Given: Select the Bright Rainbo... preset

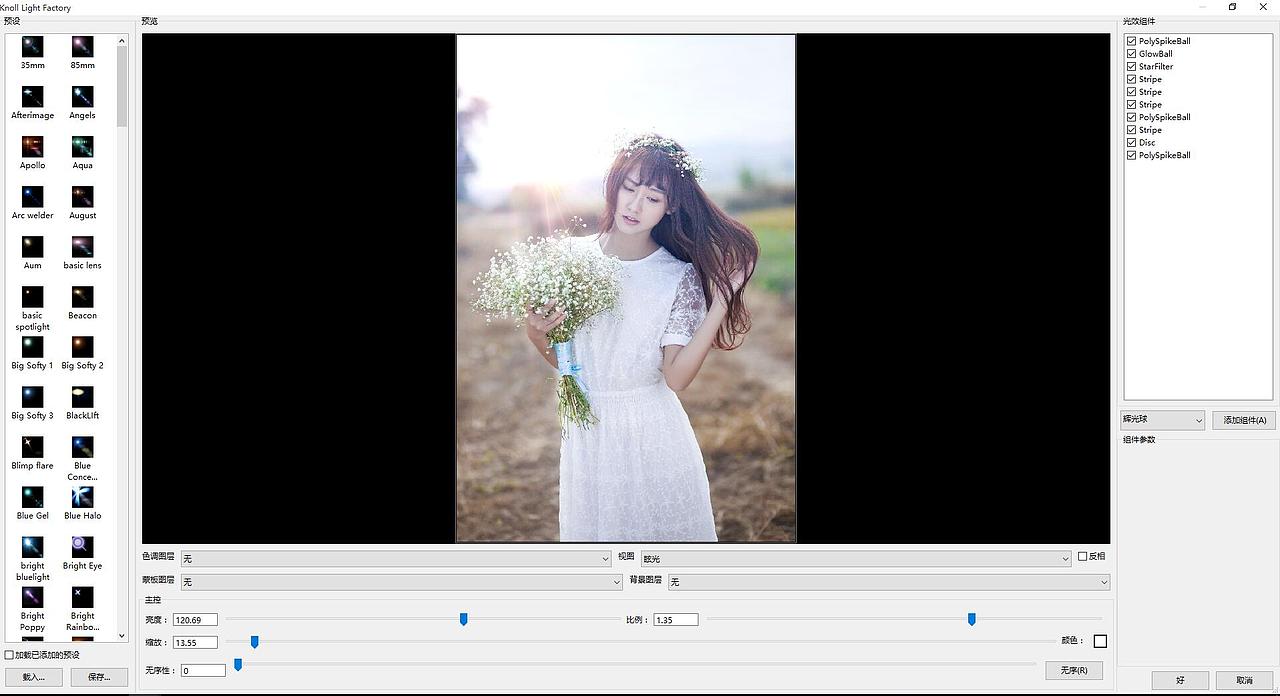Looking at the screenshot, I should click(82, 597).
